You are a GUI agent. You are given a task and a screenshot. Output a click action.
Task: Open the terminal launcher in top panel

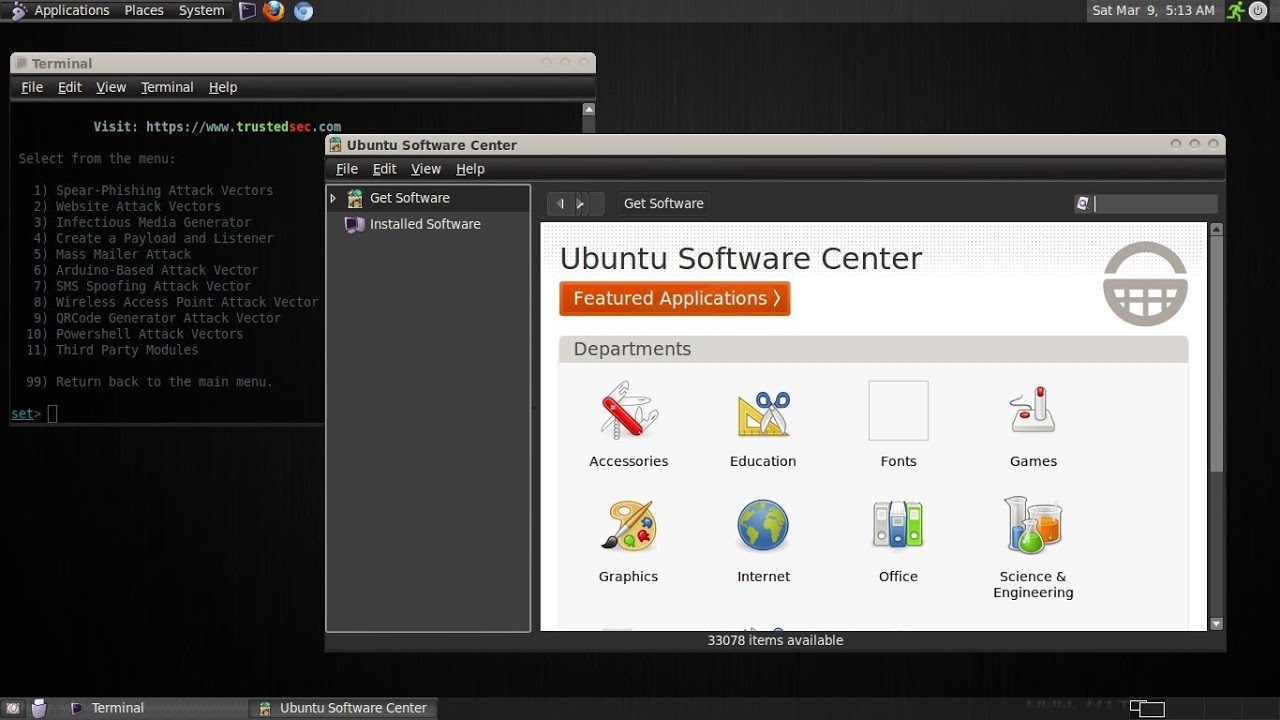pos(247,11)
